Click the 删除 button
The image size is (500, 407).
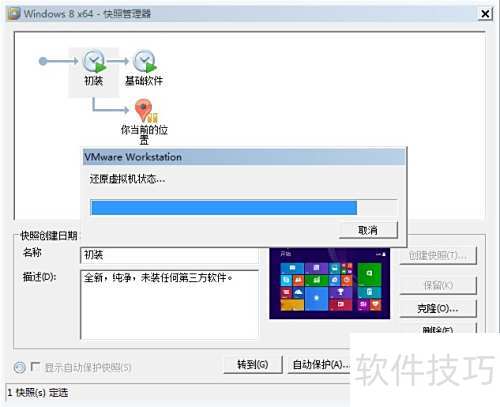pyautogui.click(x=438, y=328)
